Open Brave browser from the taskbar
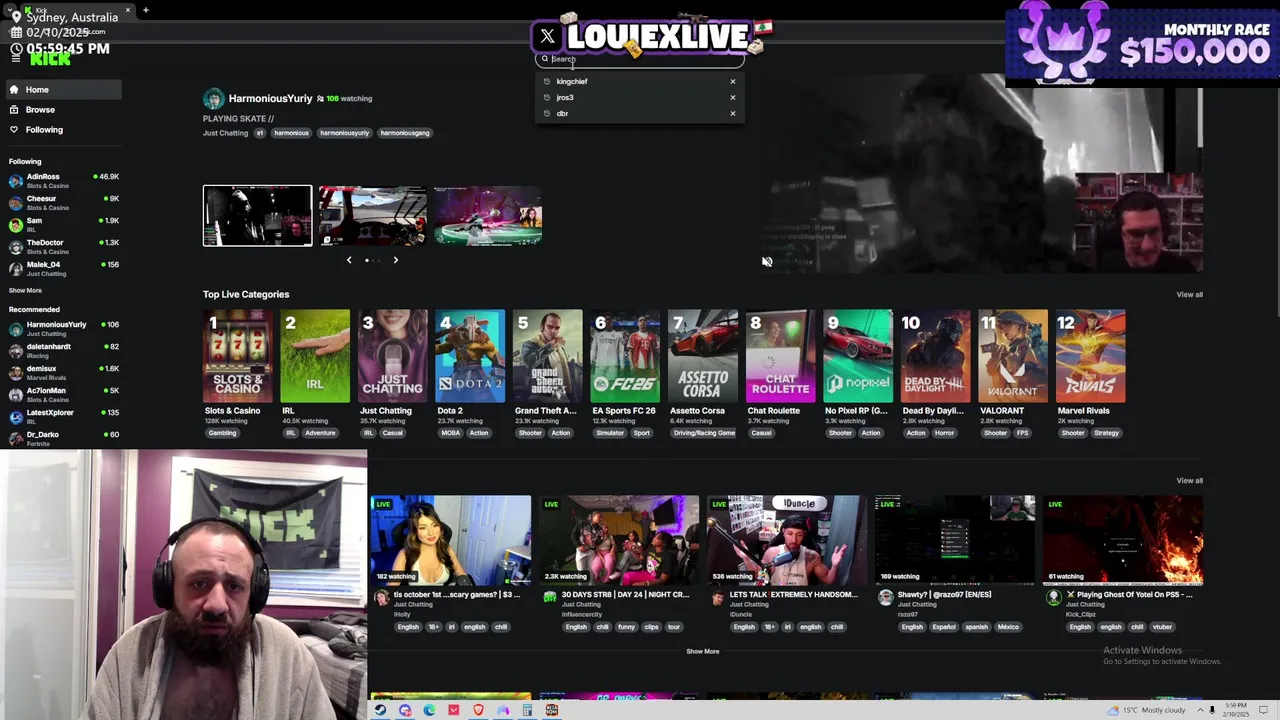The height and width of the screenshot is (720, 1280). [x=478, y=710]
